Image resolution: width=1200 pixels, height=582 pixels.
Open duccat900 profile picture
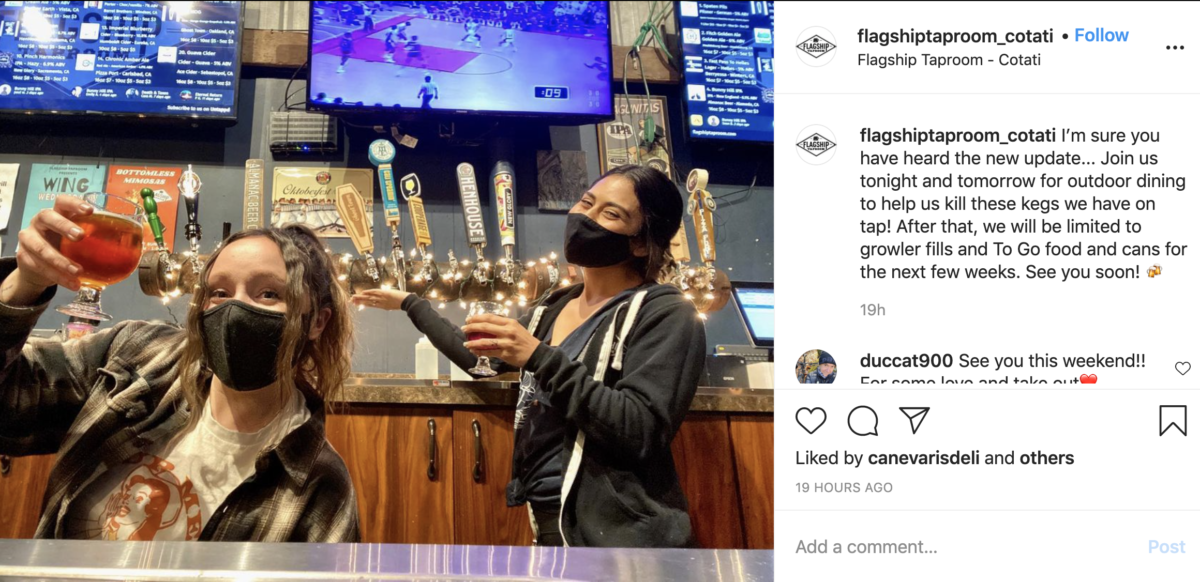(x=816, y=368)
